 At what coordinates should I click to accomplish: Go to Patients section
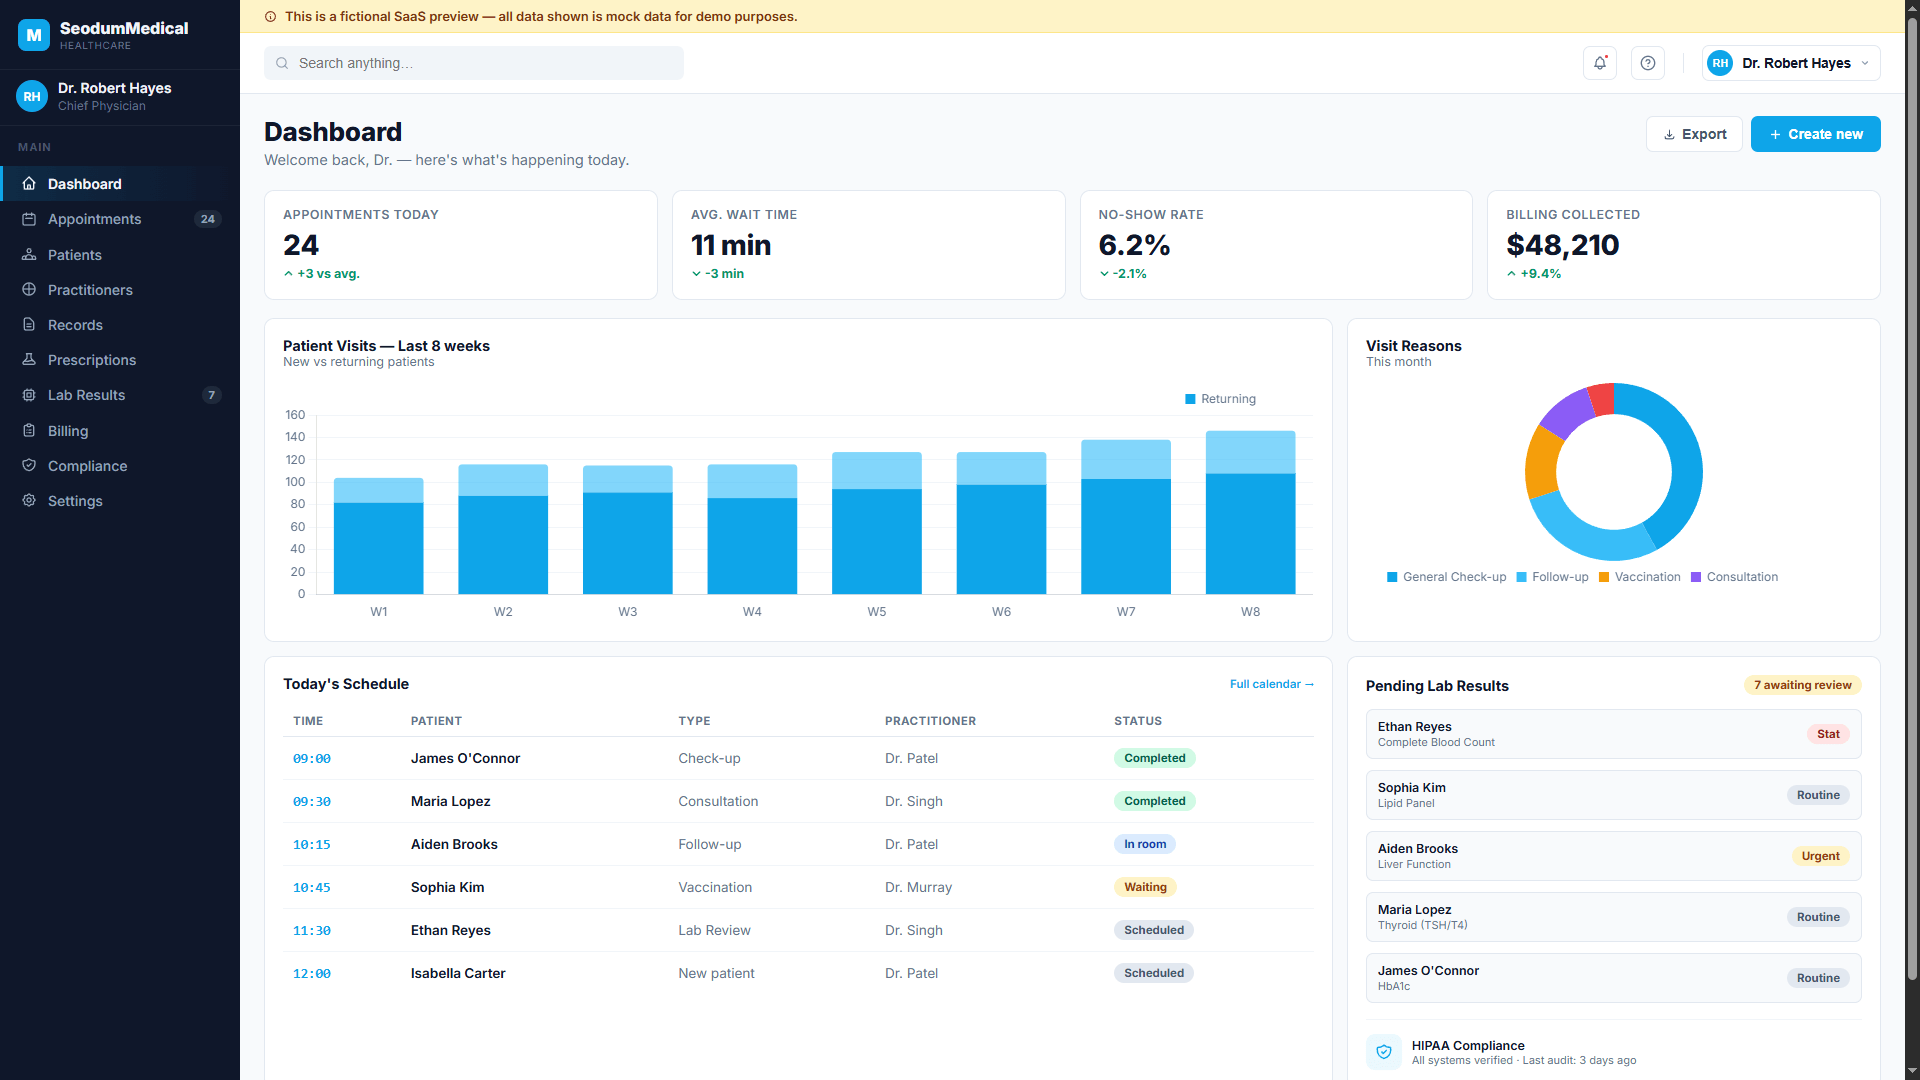[x=120, y=255]
